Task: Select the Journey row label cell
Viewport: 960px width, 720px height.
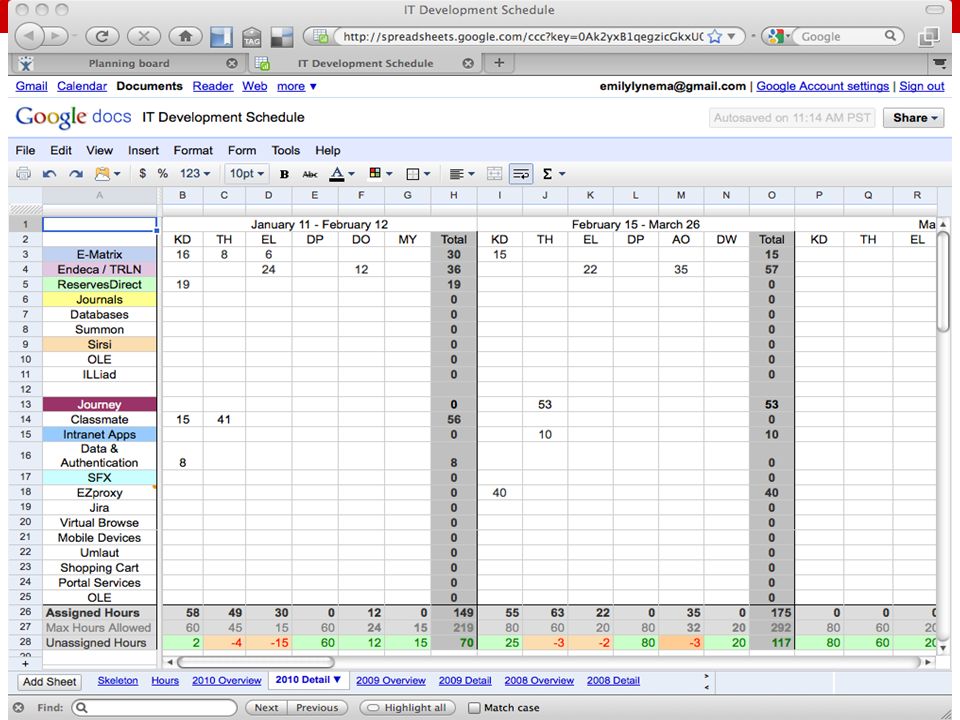Action: tap(99, 404)
